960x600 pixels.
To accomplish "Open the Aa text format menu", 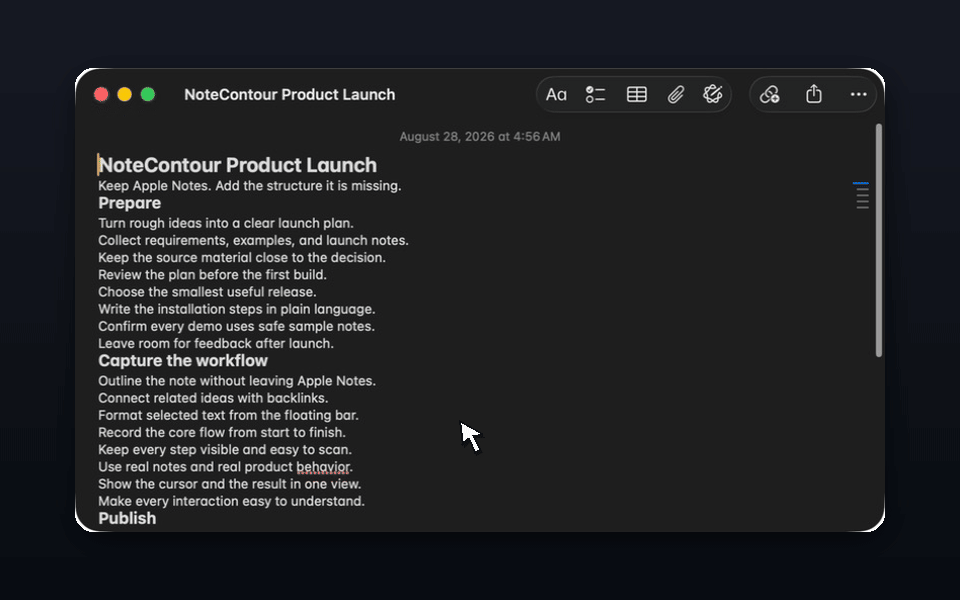I will 556,94.
